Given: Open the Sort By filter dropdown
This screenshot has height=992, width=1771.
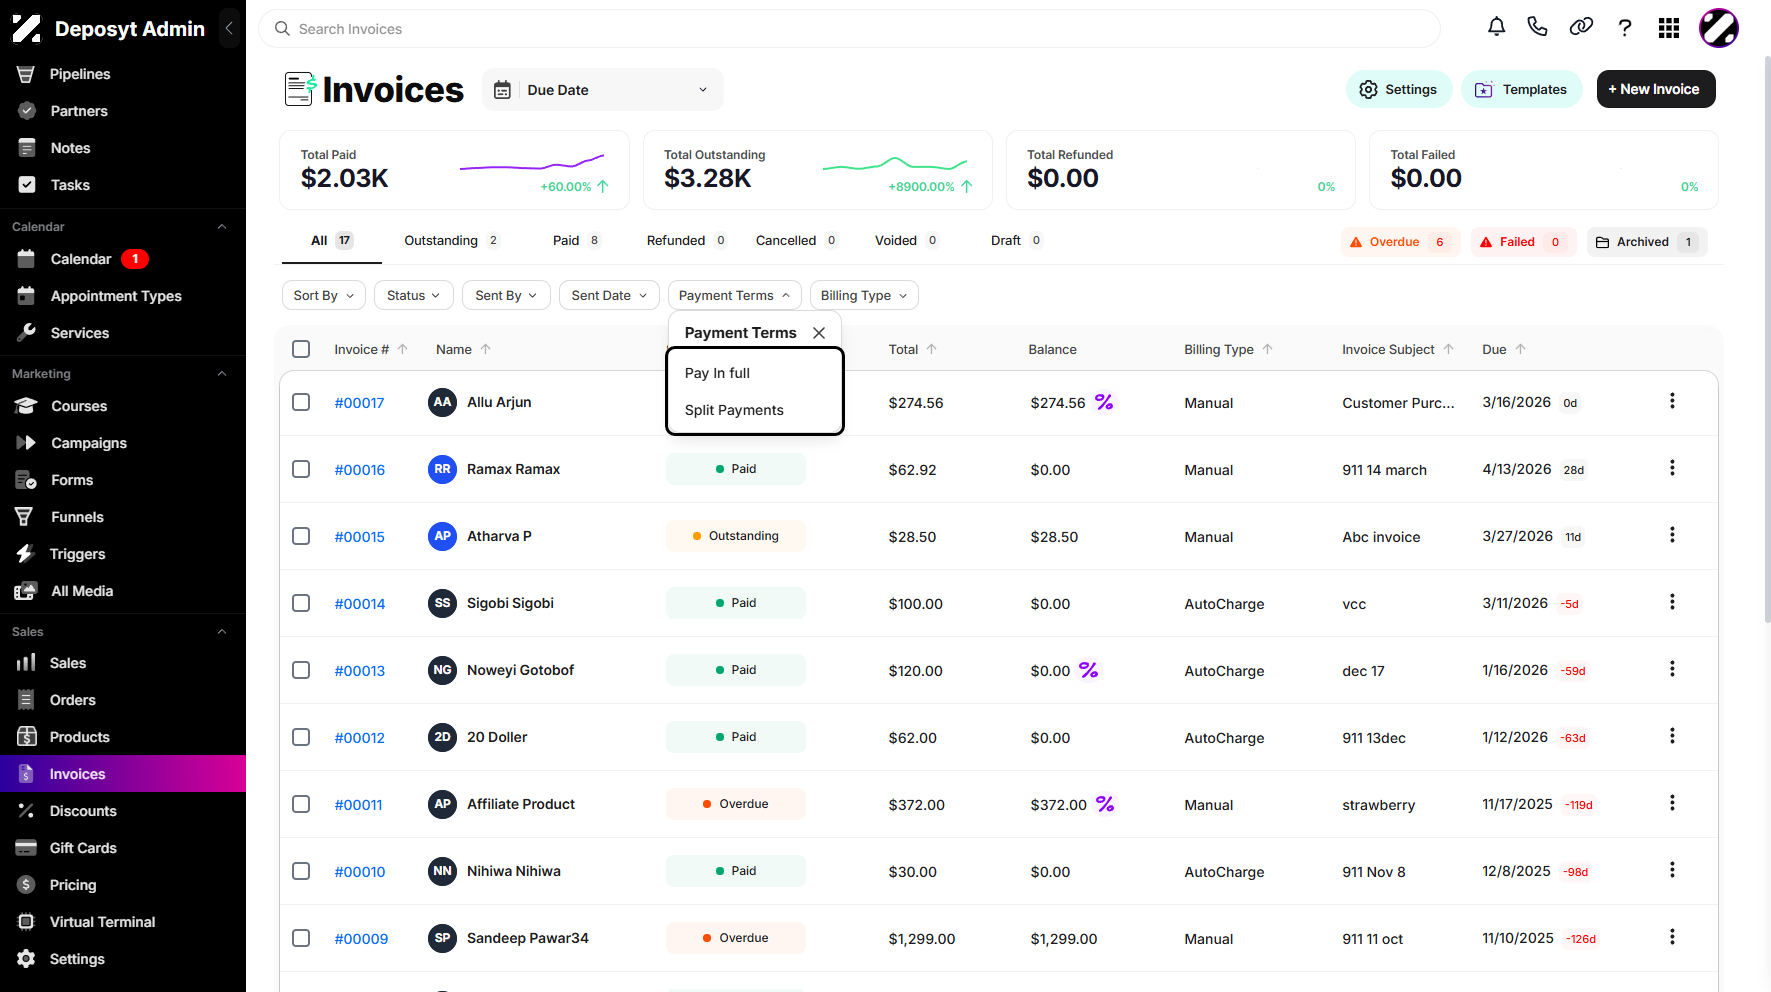Looking at the screenshot, I should click(324, 295).
